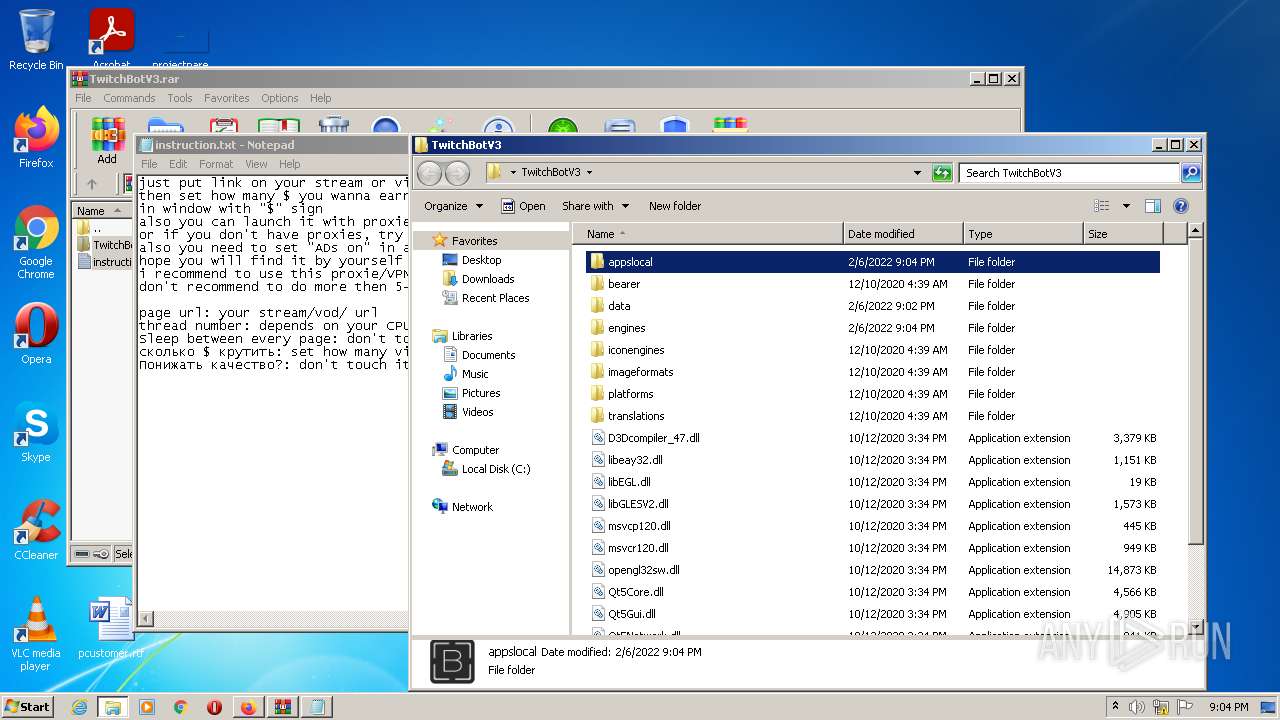Screen dimensions: 1280x720
Task: Open the File menu in WinRAR
Action: pos(83,98)
